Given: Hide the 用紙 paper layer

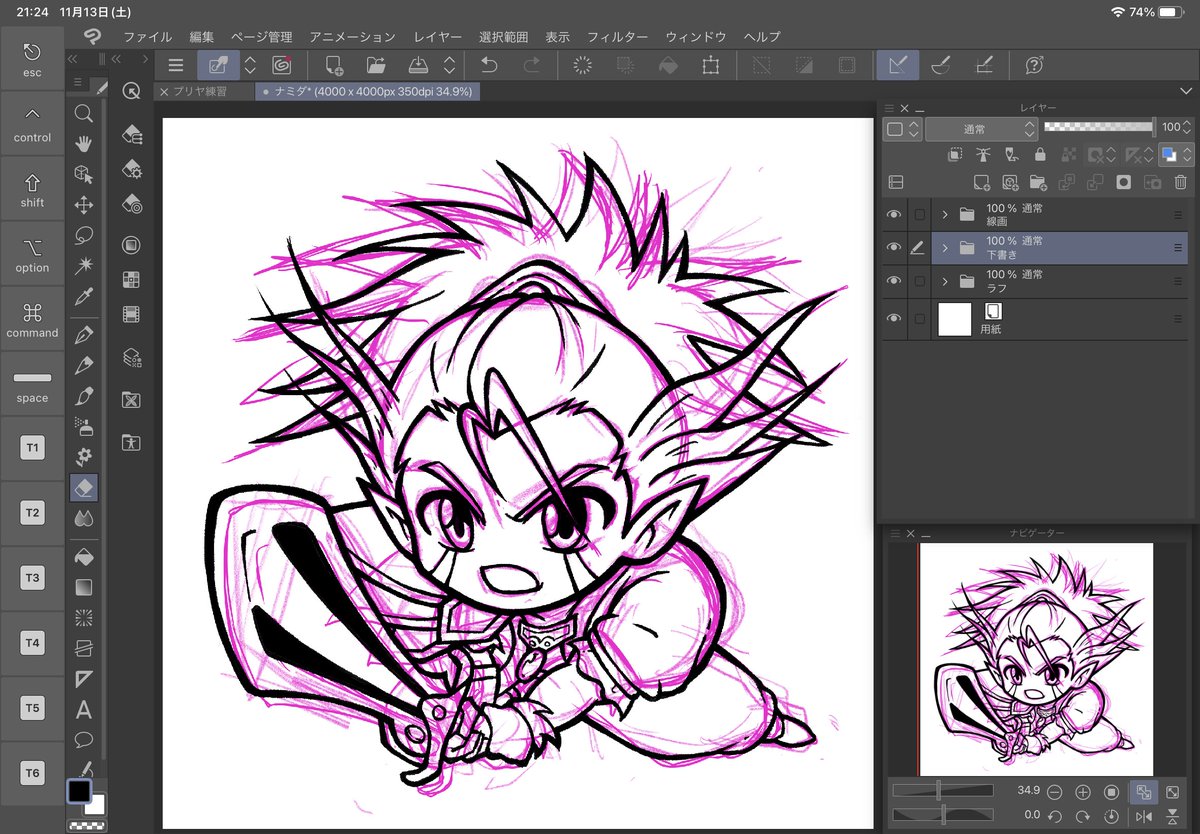Looking at the screenshot, I should (x=895, y=319).
